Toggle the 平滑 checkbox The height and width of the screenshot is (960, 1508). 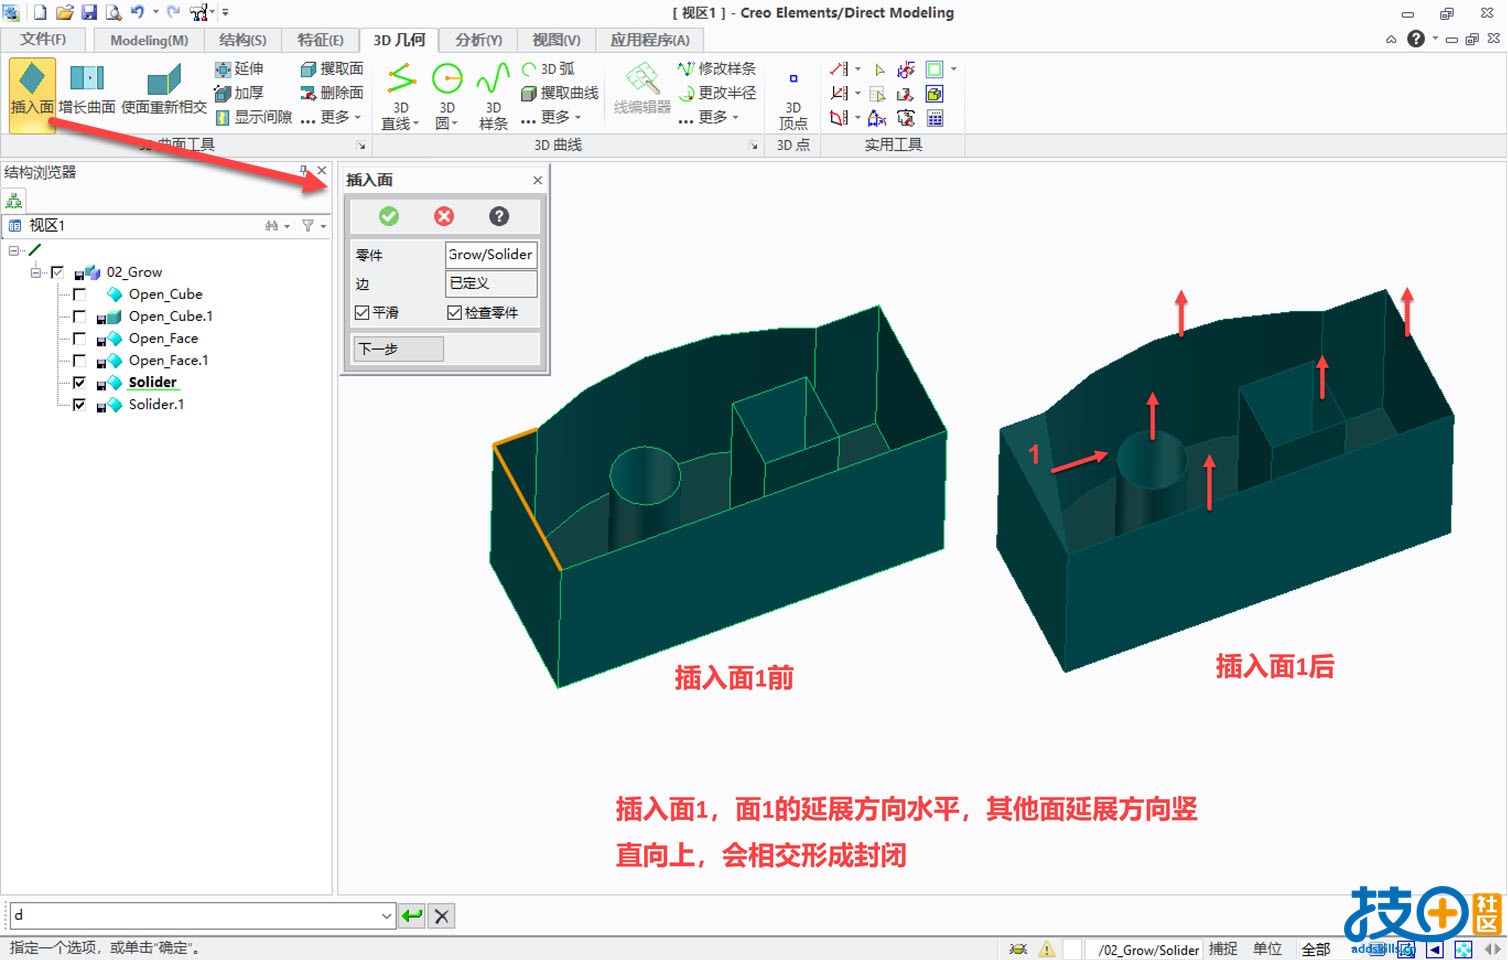(362, 313)
